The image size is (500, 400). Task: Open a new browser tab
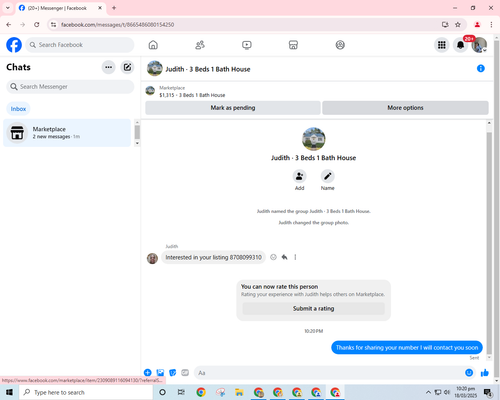click(x=114, y=8)
